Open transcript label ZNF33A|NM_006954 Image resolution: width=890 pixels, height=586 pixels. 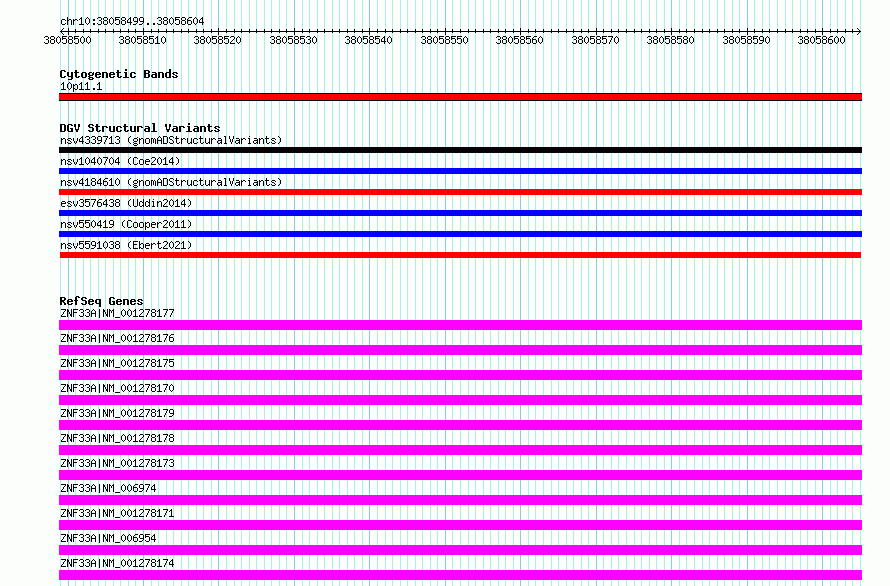tap(108, 538)
